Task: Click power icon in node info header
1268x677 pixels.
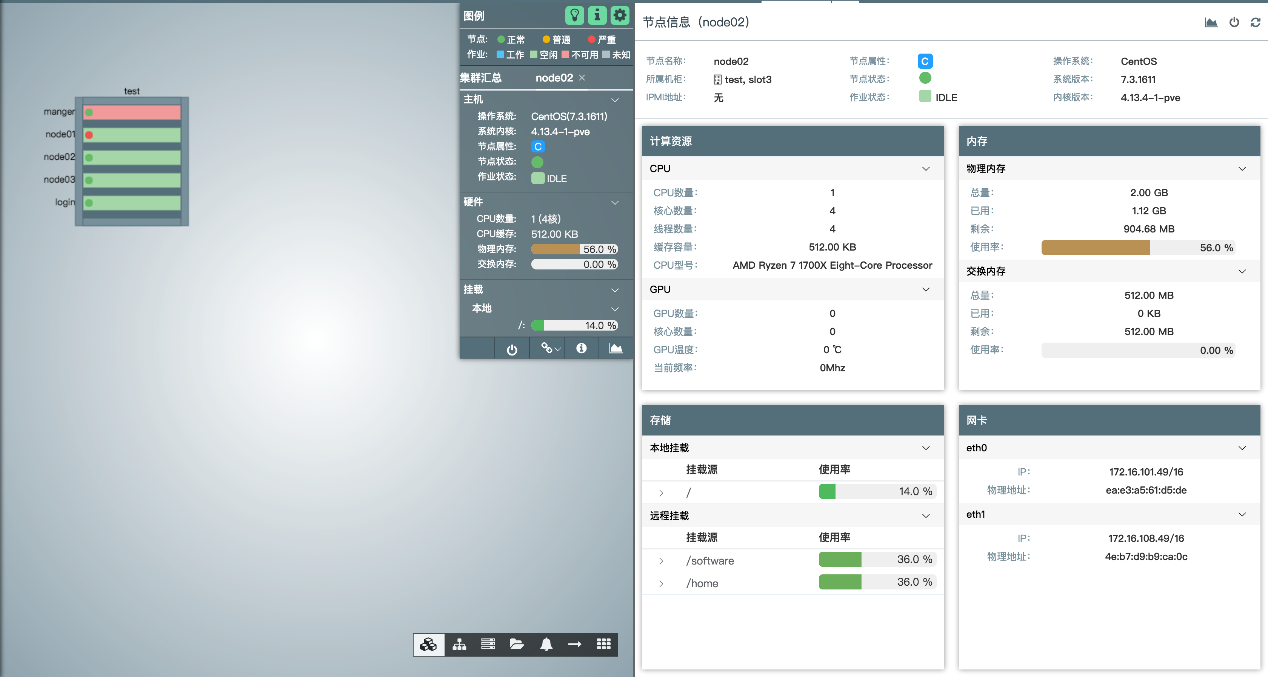Action: click(1234, 22)
